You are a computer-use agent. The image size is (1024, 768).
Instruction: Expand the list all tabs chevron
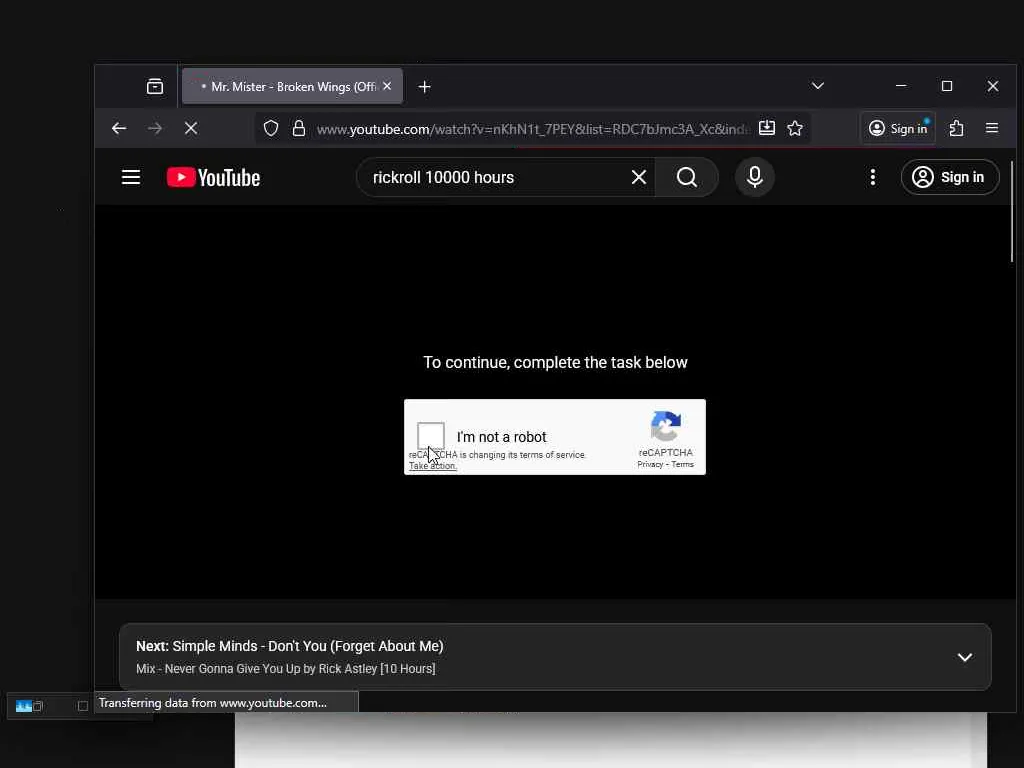pyautogui.click(x=818, y=86)
